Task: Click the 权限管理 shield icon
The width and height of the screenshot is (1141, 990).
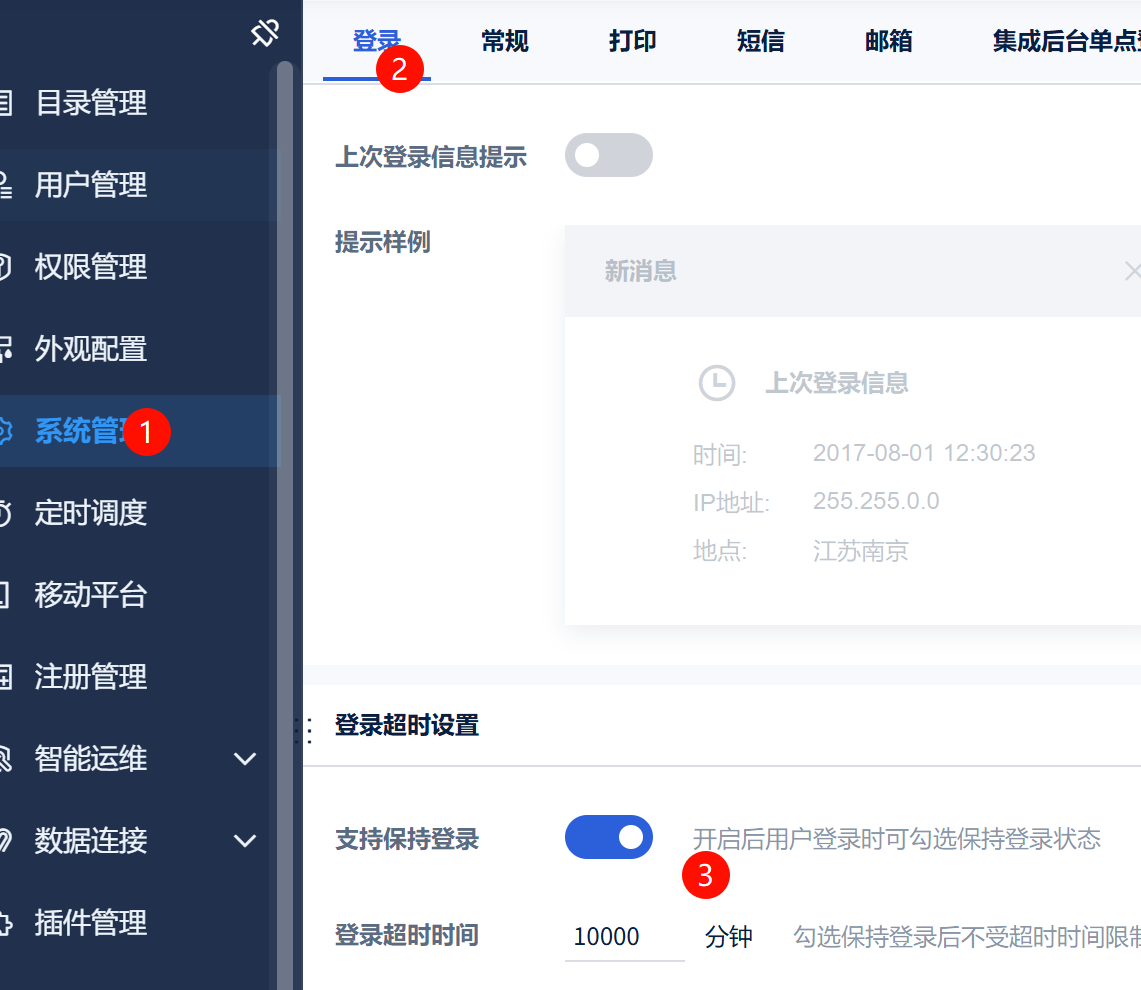Action: click(x=5, y=267)
